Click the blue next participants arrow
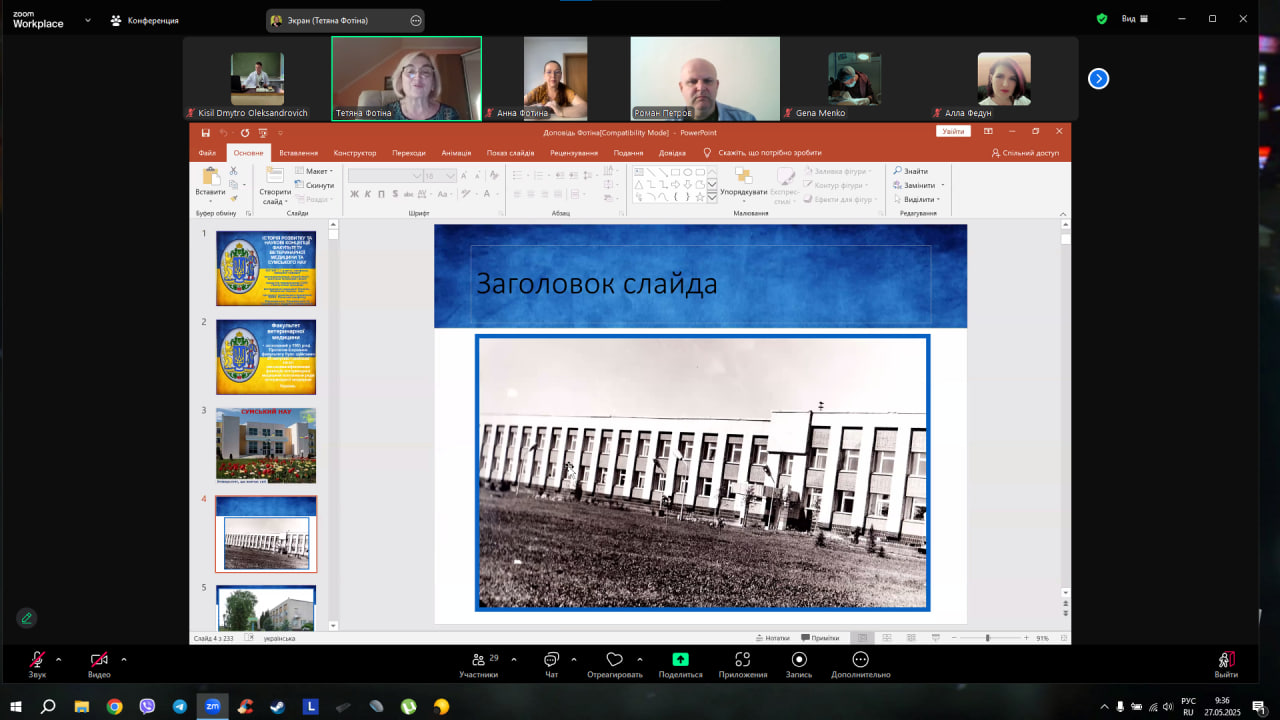Viewport: 1280px width, 720px height. click(x=1098, y=78)
